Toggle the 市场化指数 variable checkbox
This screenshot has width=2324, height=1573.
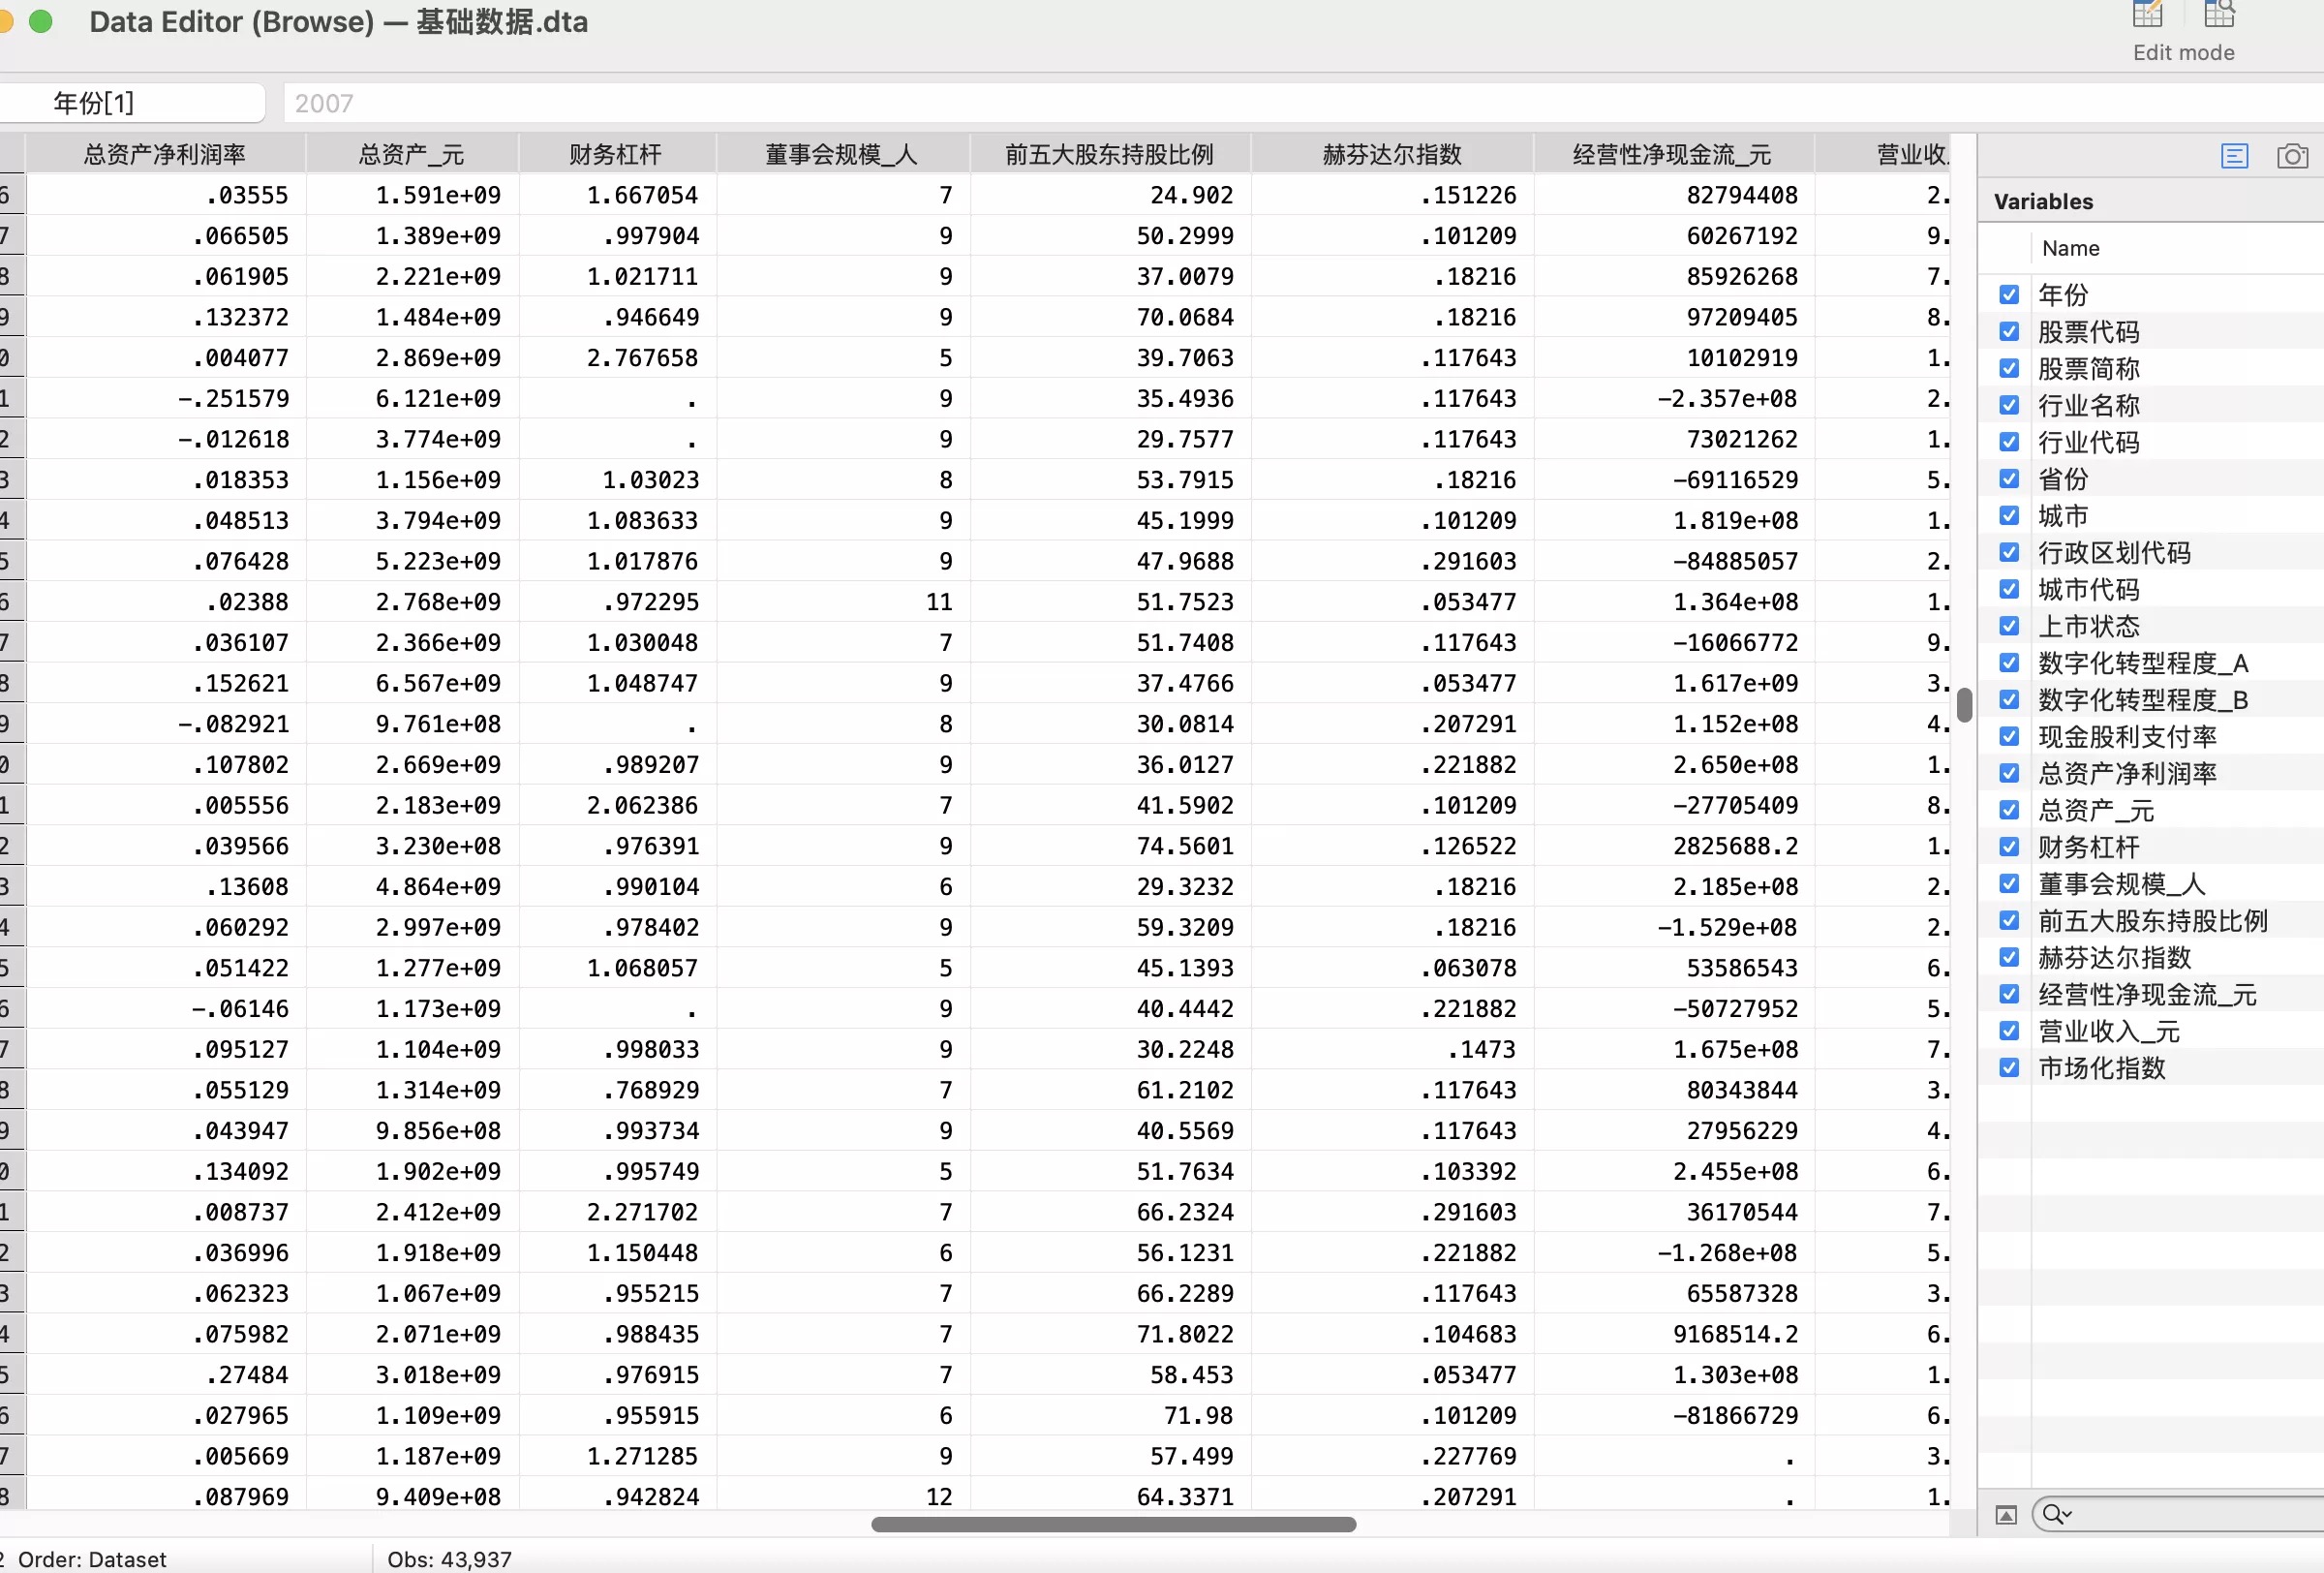[2009, 1068]
